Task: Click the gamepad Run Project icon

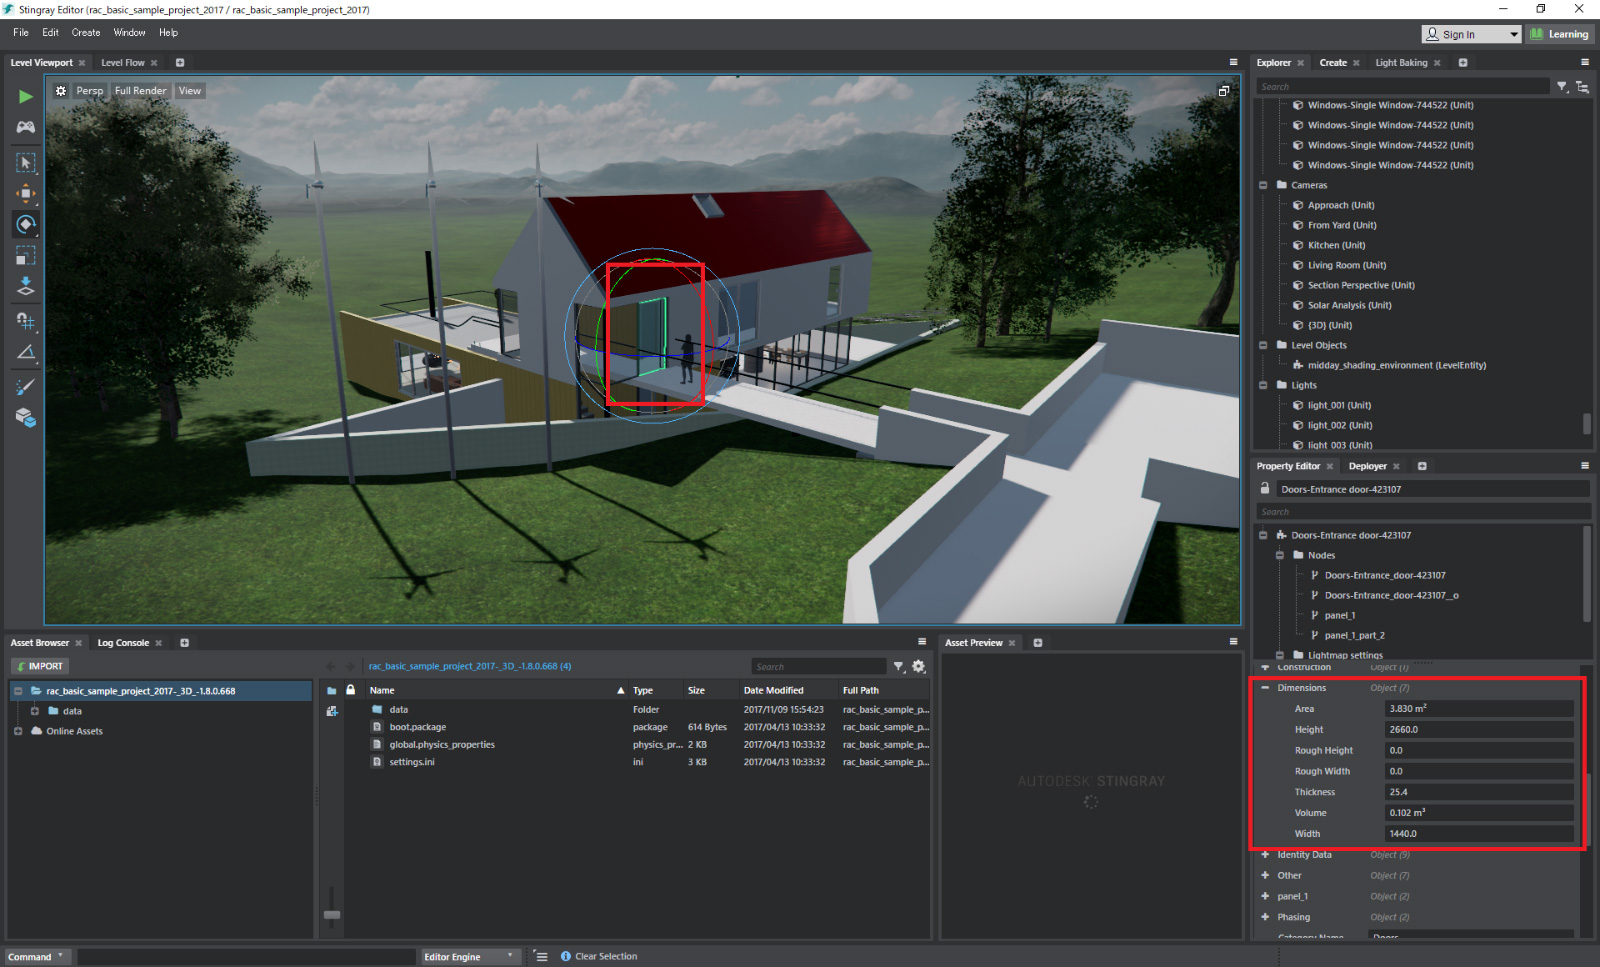Action: [x=26, y=127]
